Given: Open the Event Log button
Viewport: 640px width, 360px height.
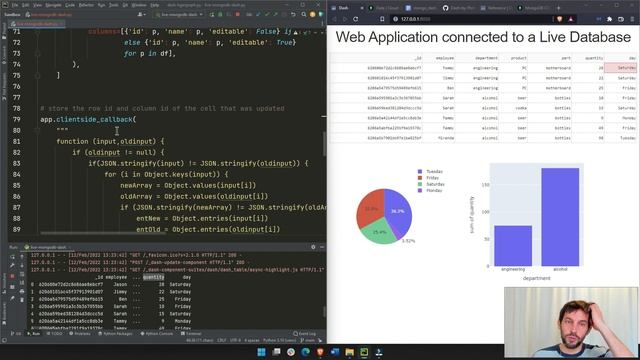Looking at the screenshot, I should 304,334.
